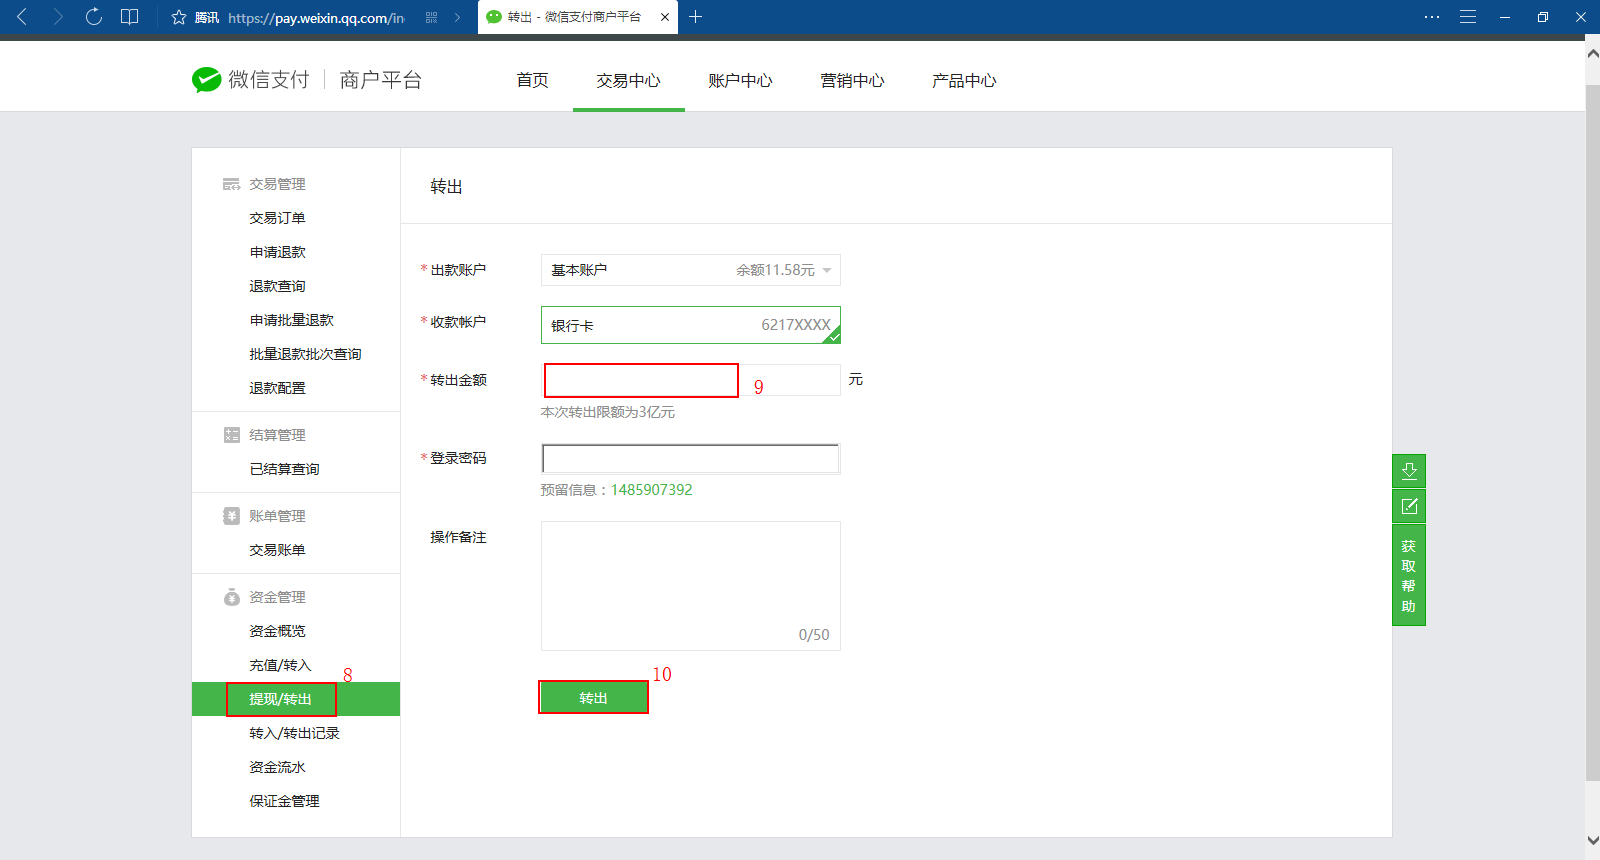Open 转入/转出记录 in sidebar

pos(294,733)
